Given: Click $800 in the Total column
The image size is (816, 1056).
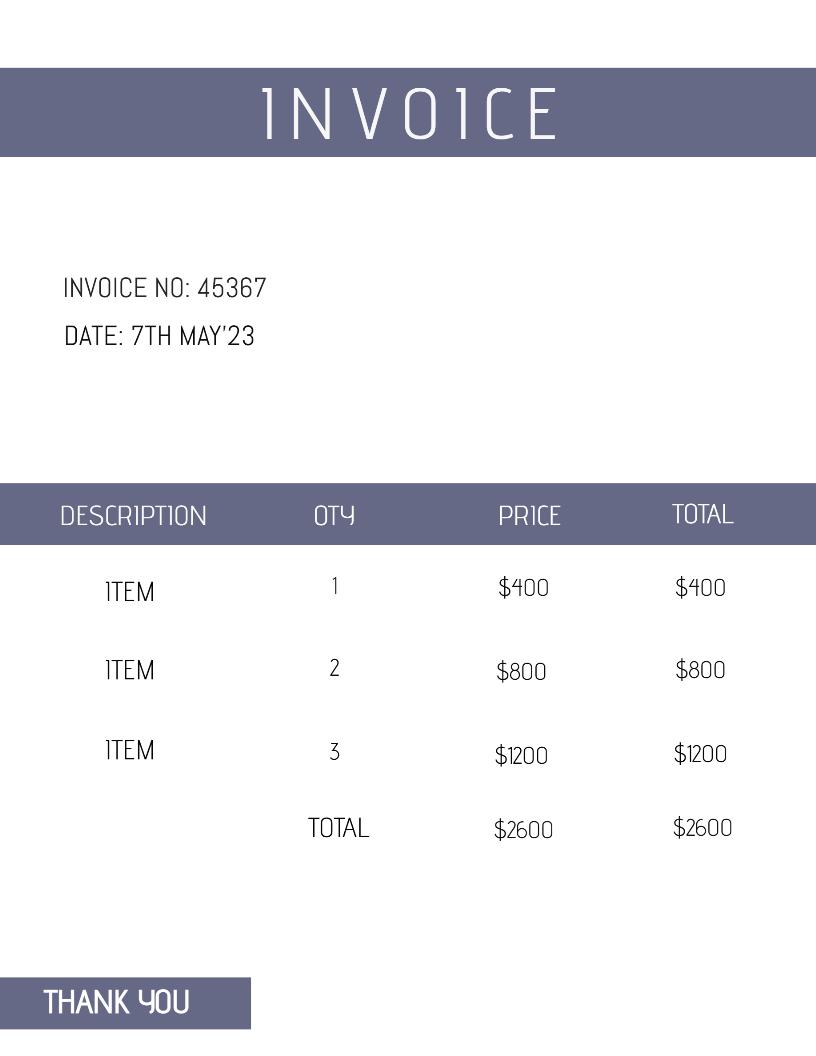Looking at the screenshot, I should (x=700, y=670).
